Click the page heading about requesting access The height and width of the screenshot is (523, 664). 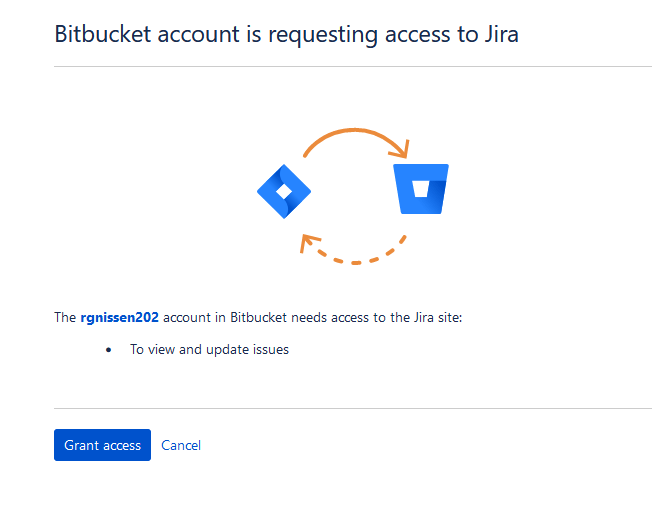pyautogui.click(x=286, y=34)
